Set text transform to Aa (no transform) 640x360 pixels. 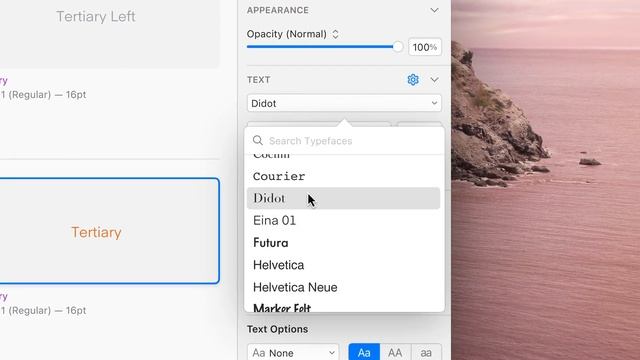coord(364,352)
